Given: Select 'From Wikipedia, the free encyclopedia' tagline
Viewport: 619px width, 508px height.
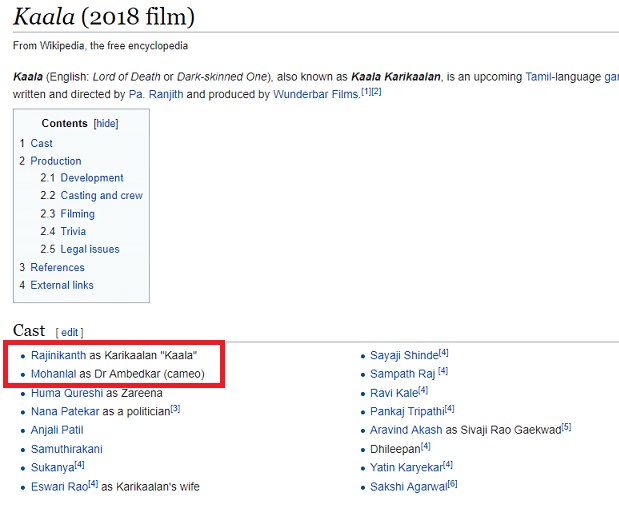Looking at the screenshot, I should coord(100,46).
